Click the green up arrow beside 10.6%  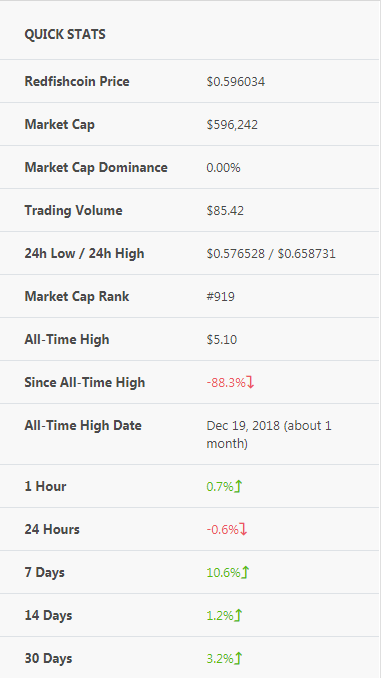tap(245, 572)
